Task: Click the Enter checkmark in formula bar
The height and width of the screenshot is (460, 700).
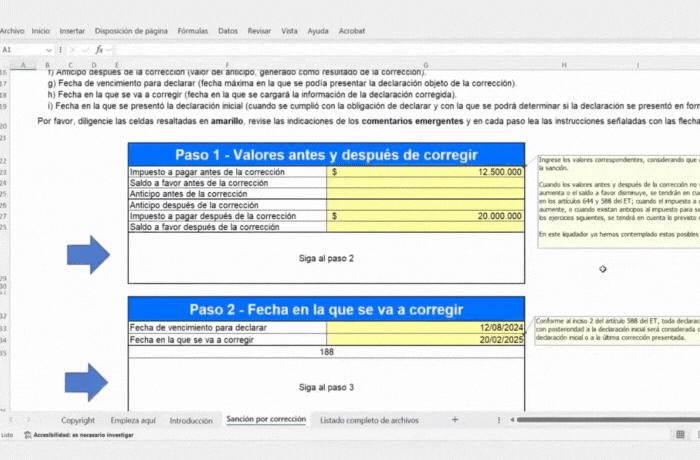Action: pyautogui.click(x=85, y=49)
